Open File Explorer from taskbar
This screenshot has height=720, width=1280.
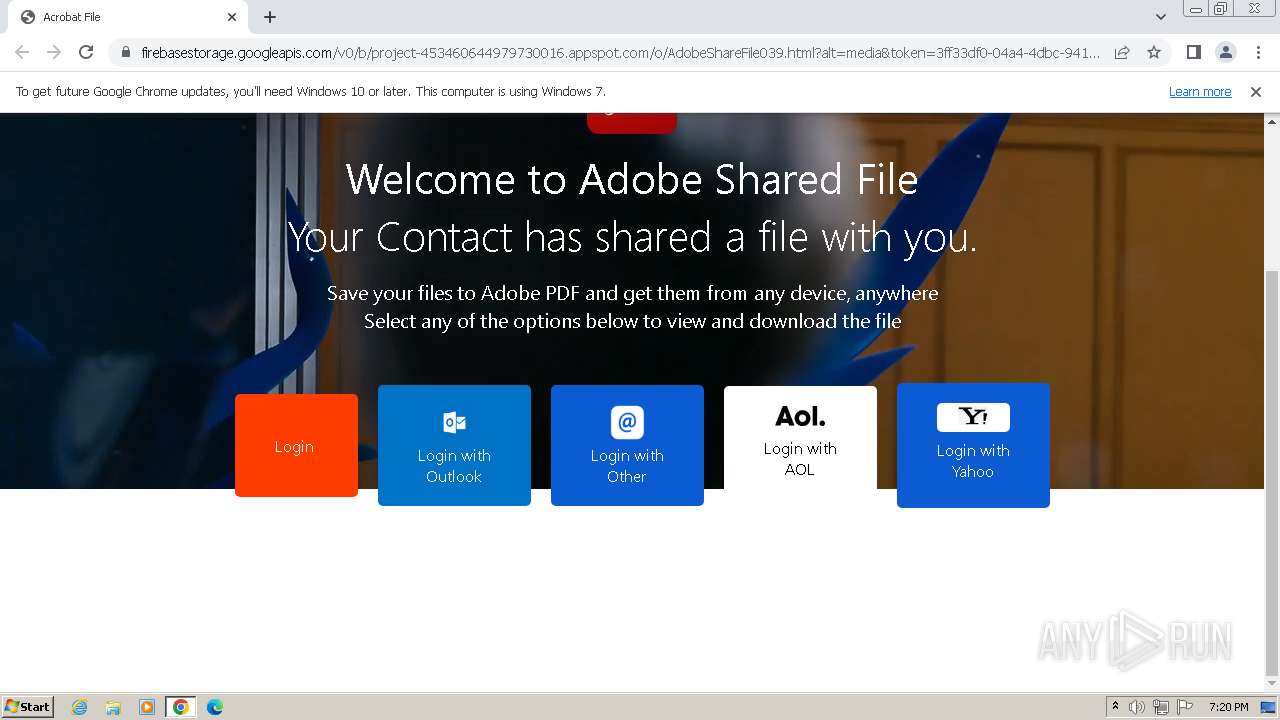click(113, 707)
